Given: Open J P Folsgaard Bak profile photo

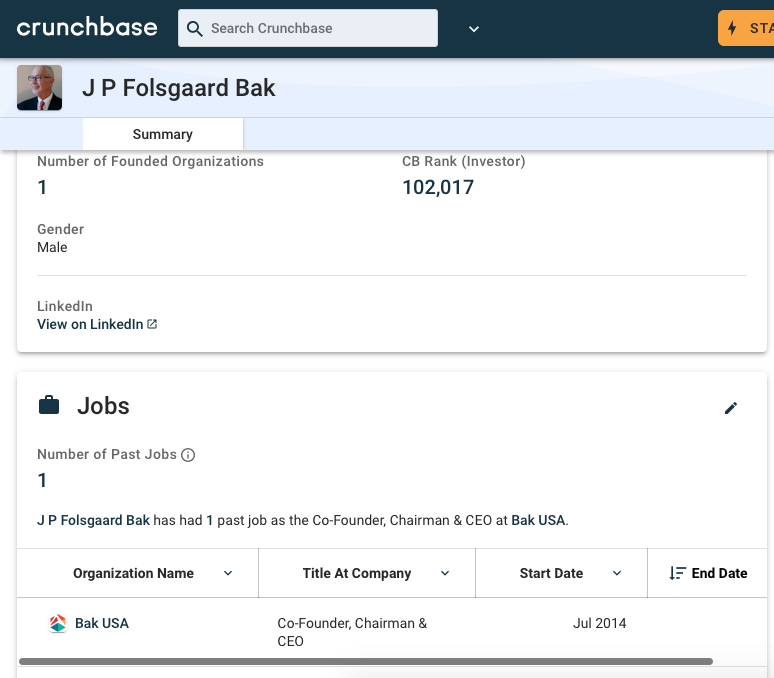Looking at the screenshot, I should click(39, 87).
